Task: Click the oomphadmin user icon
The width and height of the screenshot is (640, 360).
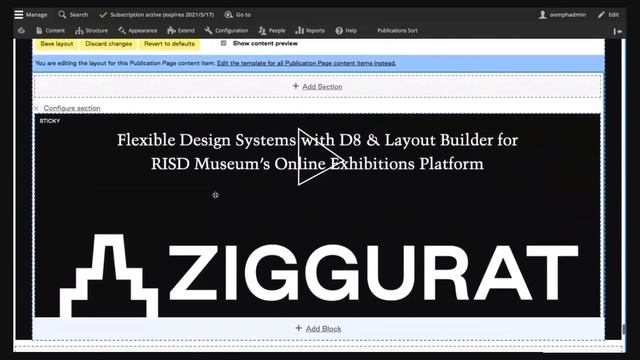Action: (x=542, y=15)
